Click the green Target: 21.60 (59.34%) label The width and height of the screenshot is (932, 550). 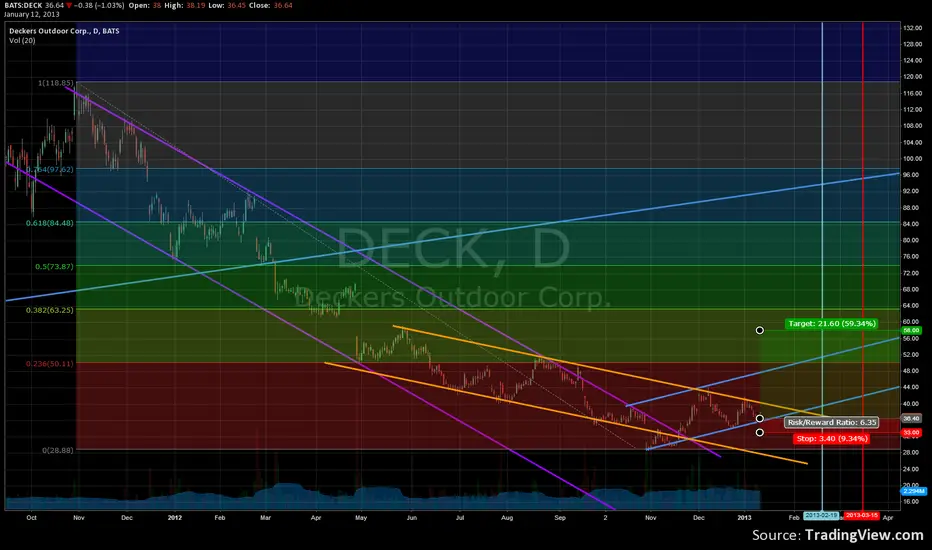tap(832, 323)
